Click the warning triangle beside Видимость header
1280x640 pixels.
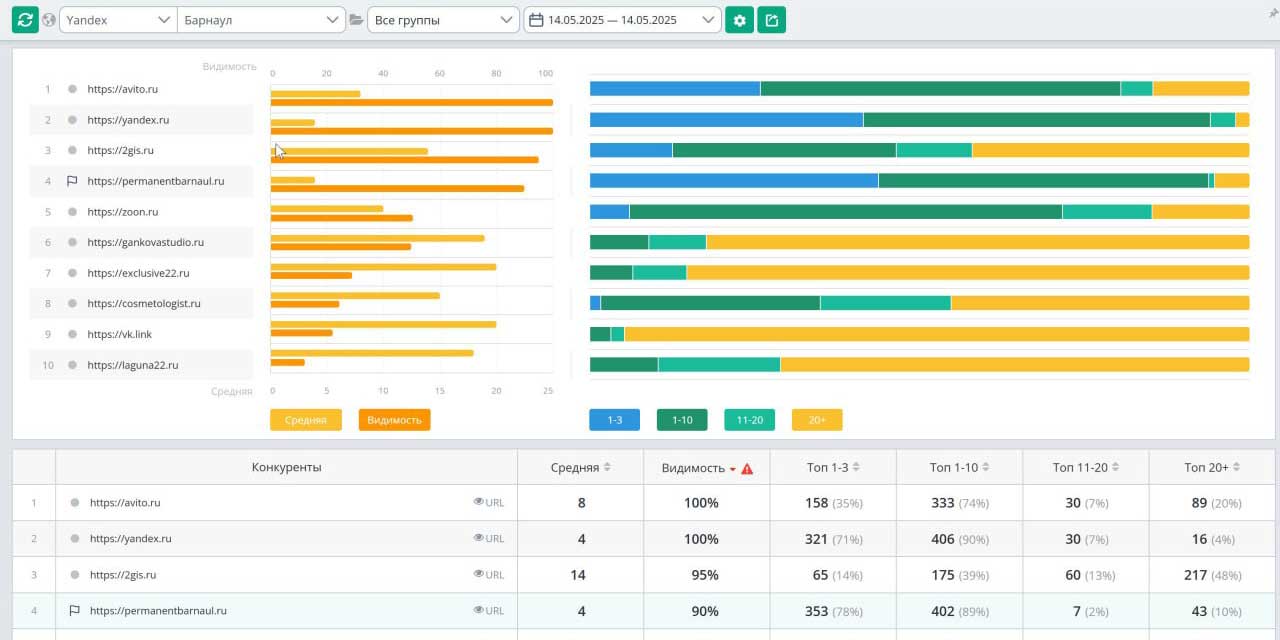[747, 468]
